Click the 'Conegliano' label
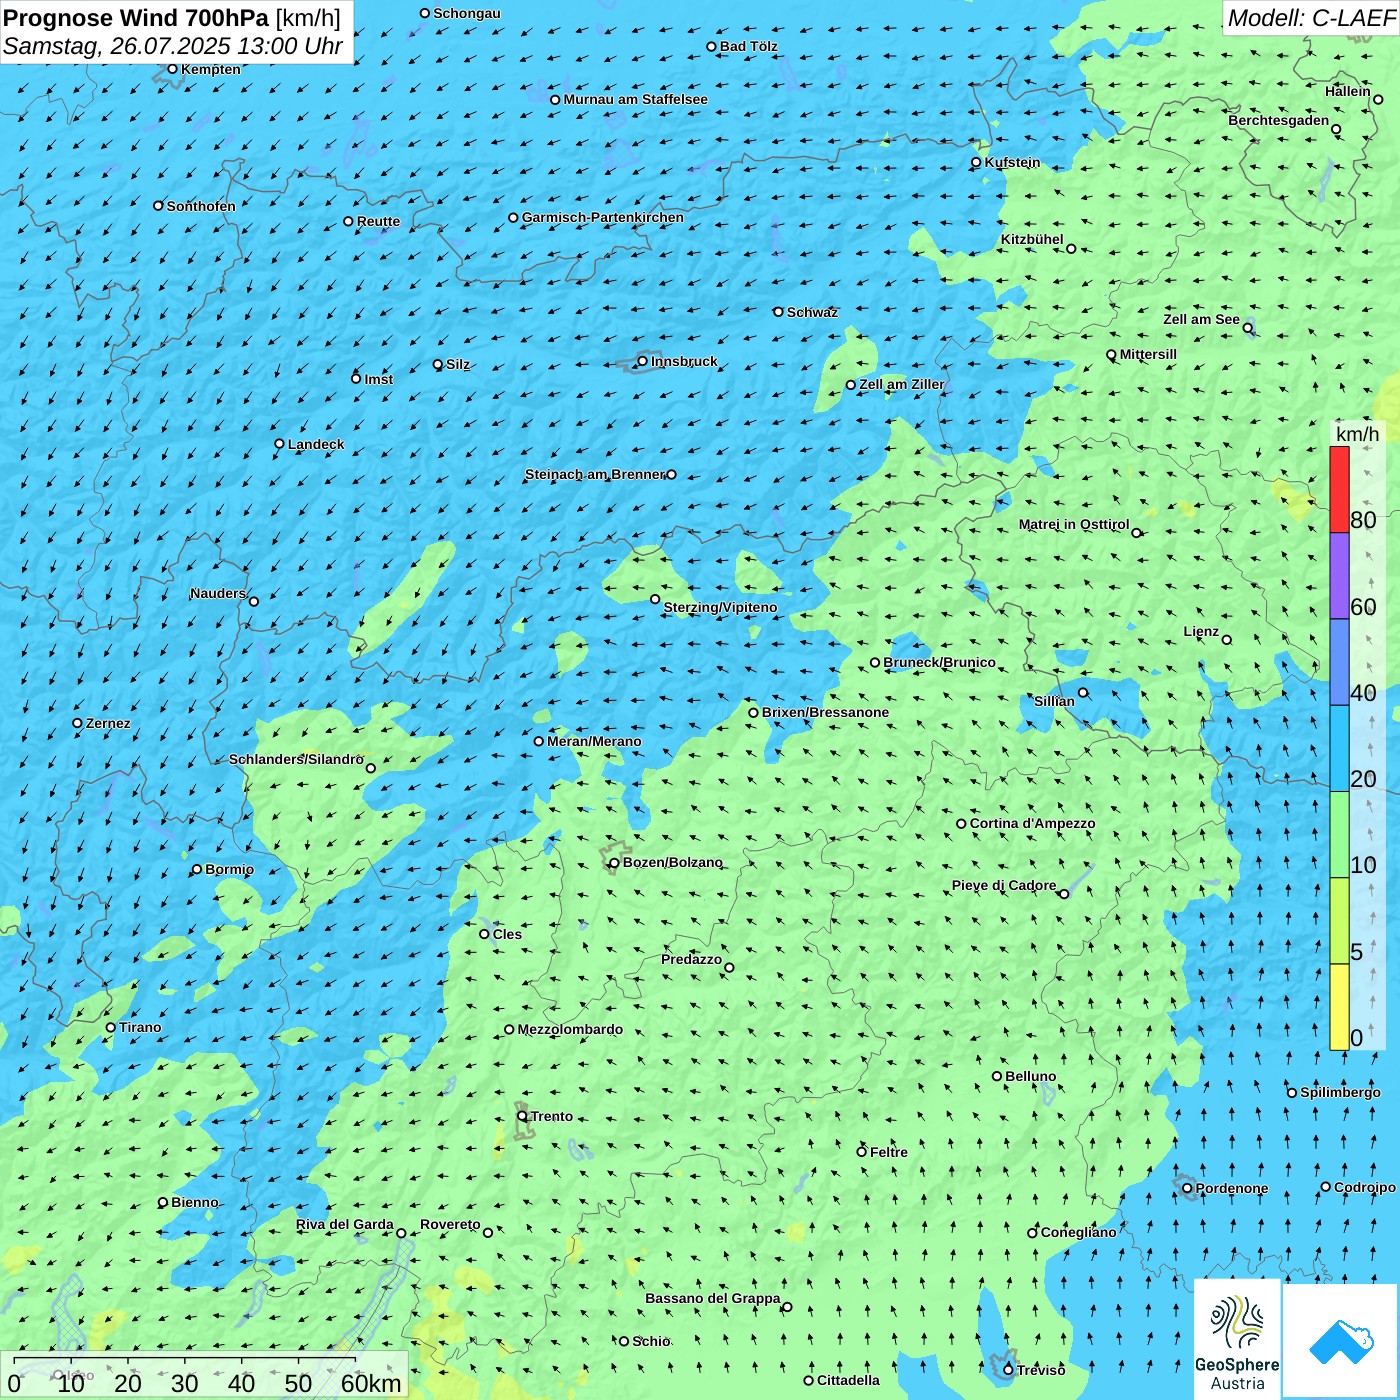 (1078, 1232)
